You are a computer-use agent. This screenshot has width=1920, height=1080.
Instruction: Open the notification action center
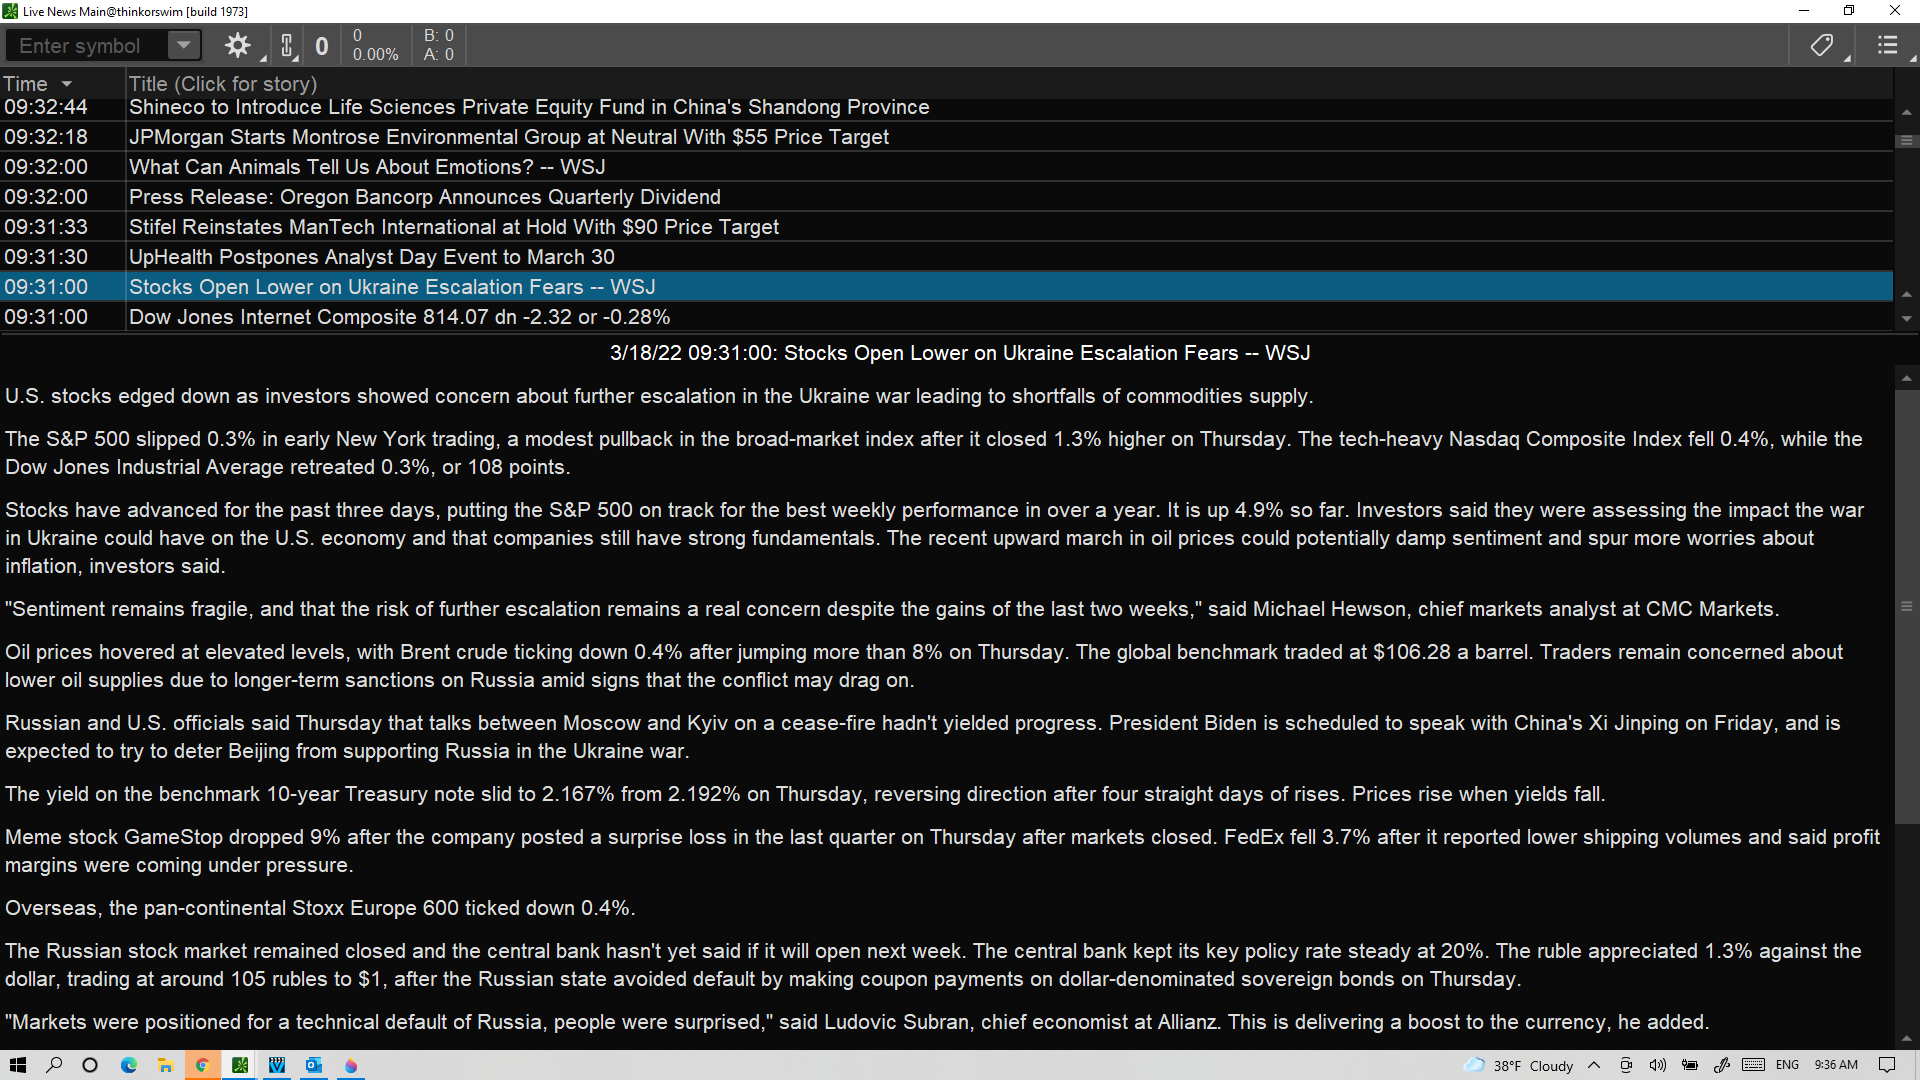pos(1888,1065)
